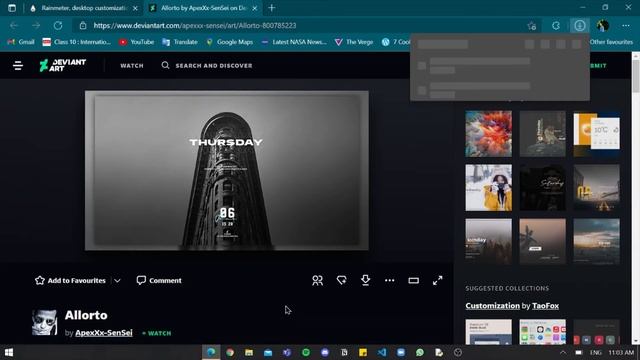
Task: Open the yellow jacket girl thumbnail
Action: coord(489,188)
